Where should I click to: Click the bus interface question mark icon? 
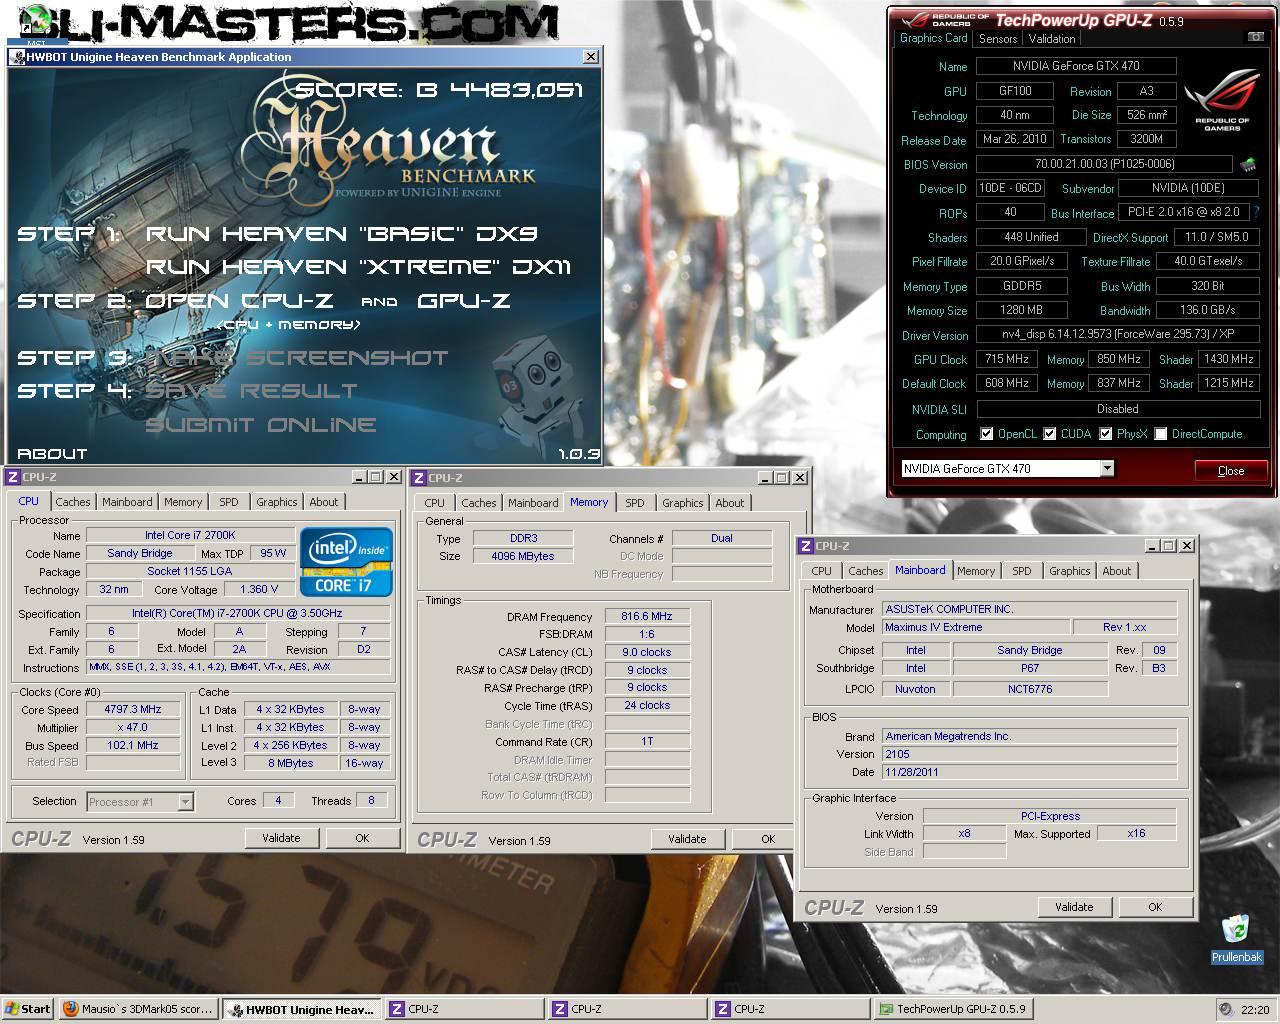click(x=1256, y=213)
